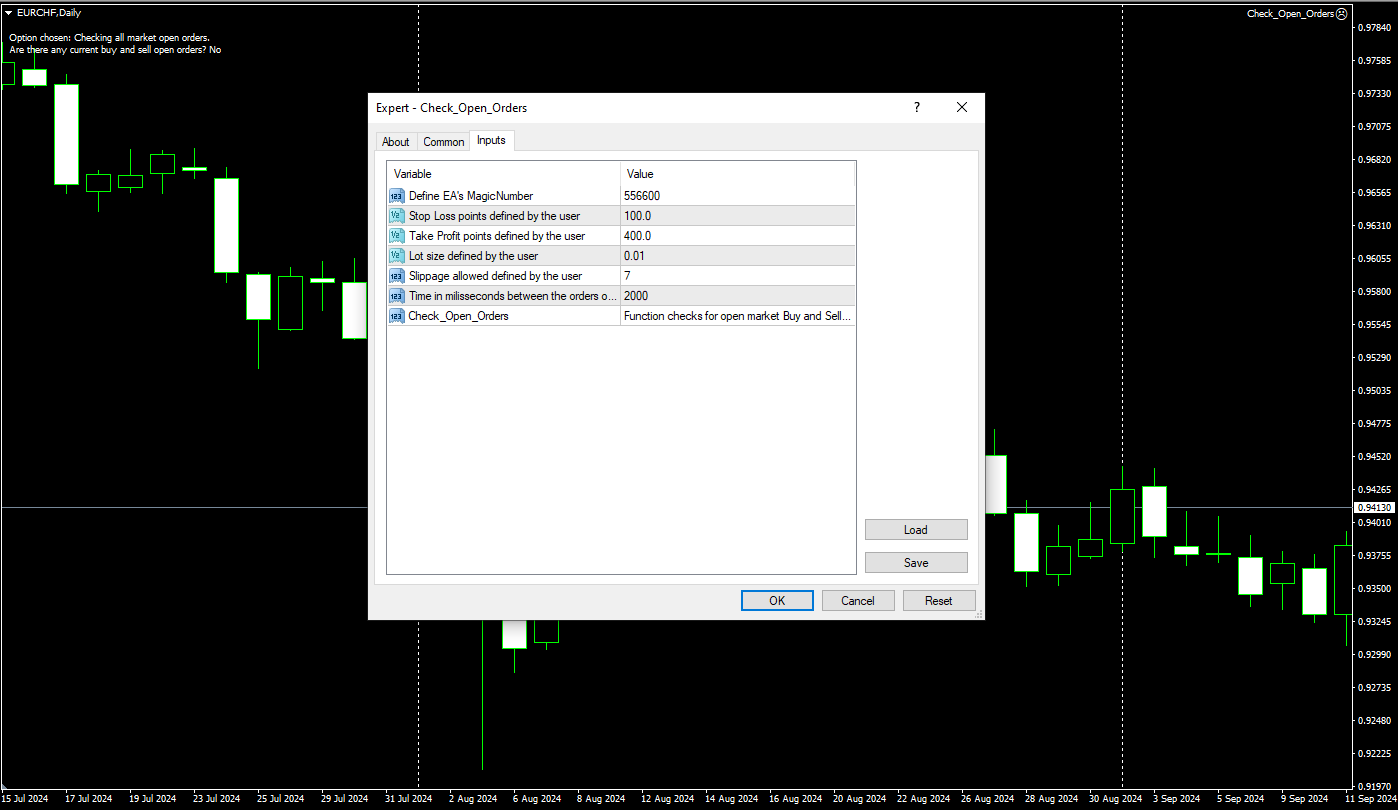Click the Slippage allowed row icon

[397, 276]
